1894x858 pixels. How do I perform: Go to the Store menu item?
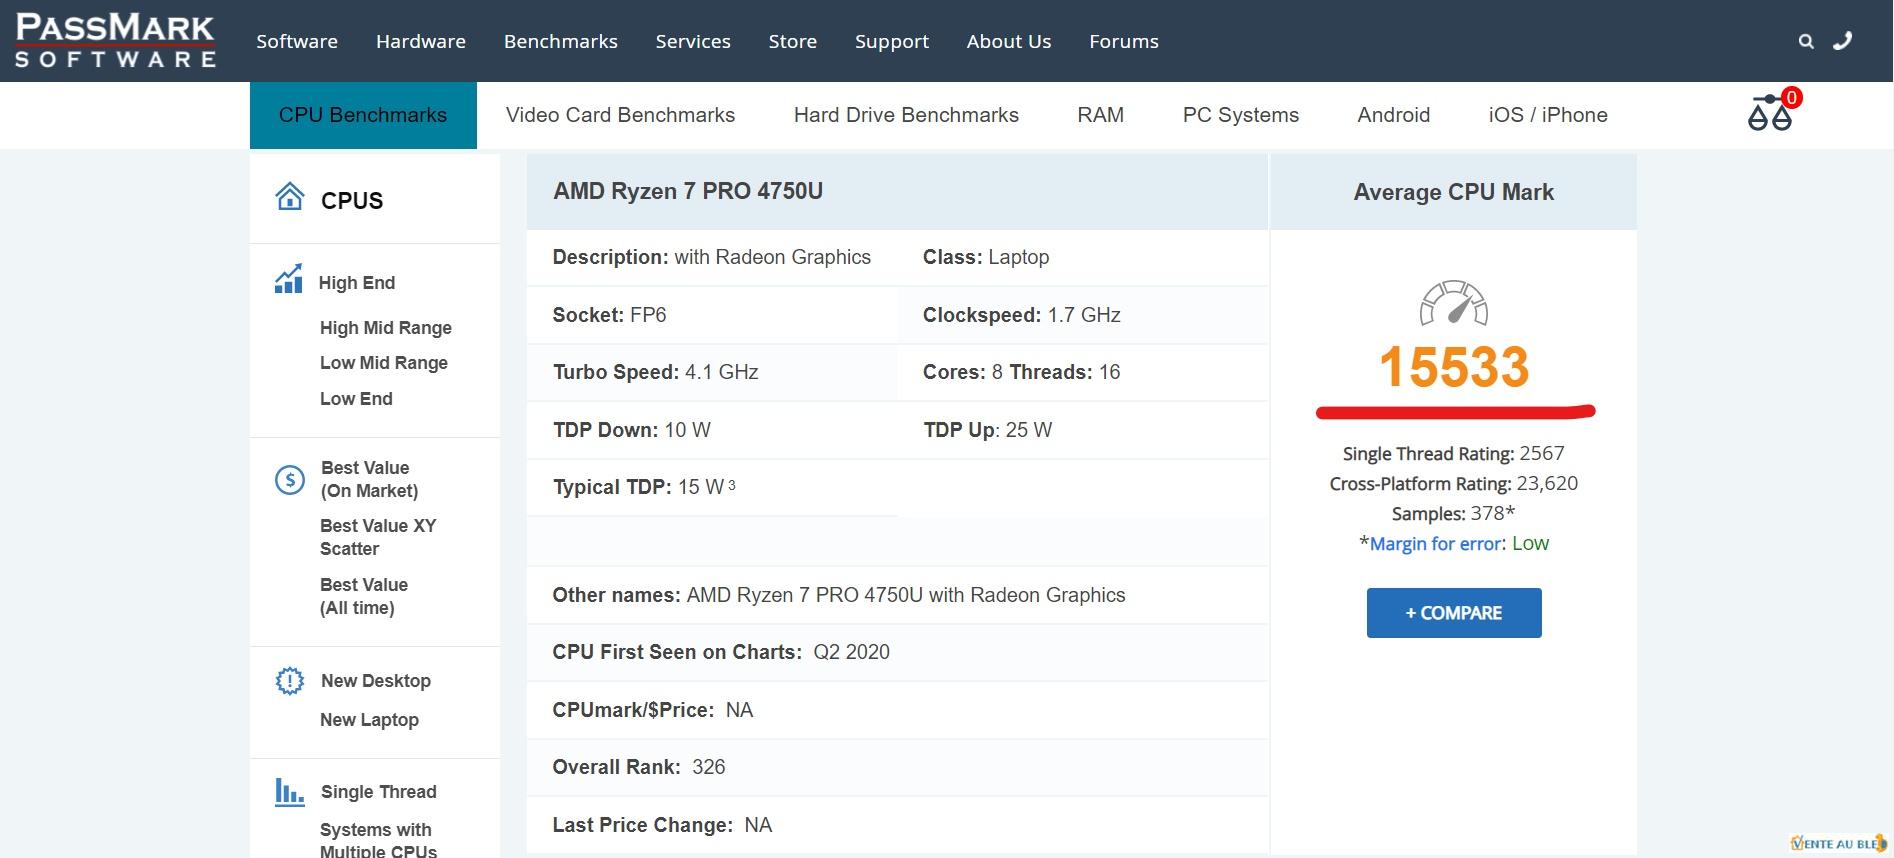tap(793, 41)
